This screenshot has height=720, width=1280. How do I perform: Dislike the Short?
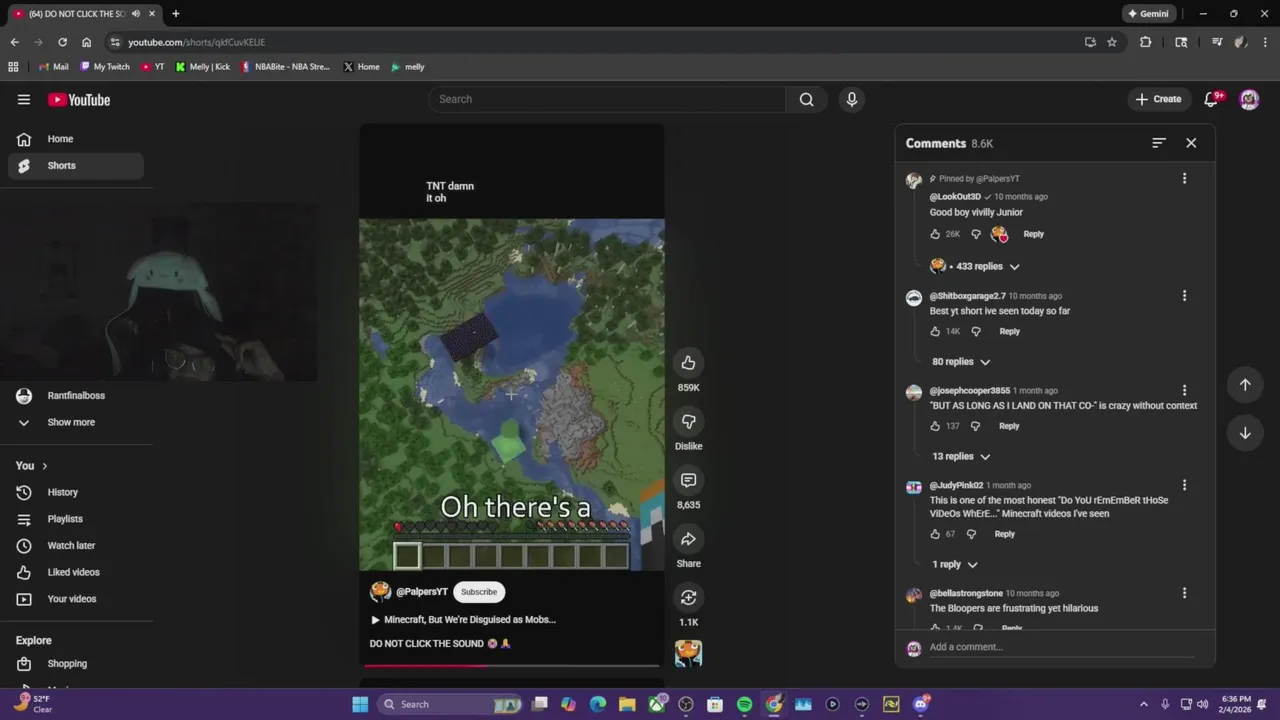[688, 421]
